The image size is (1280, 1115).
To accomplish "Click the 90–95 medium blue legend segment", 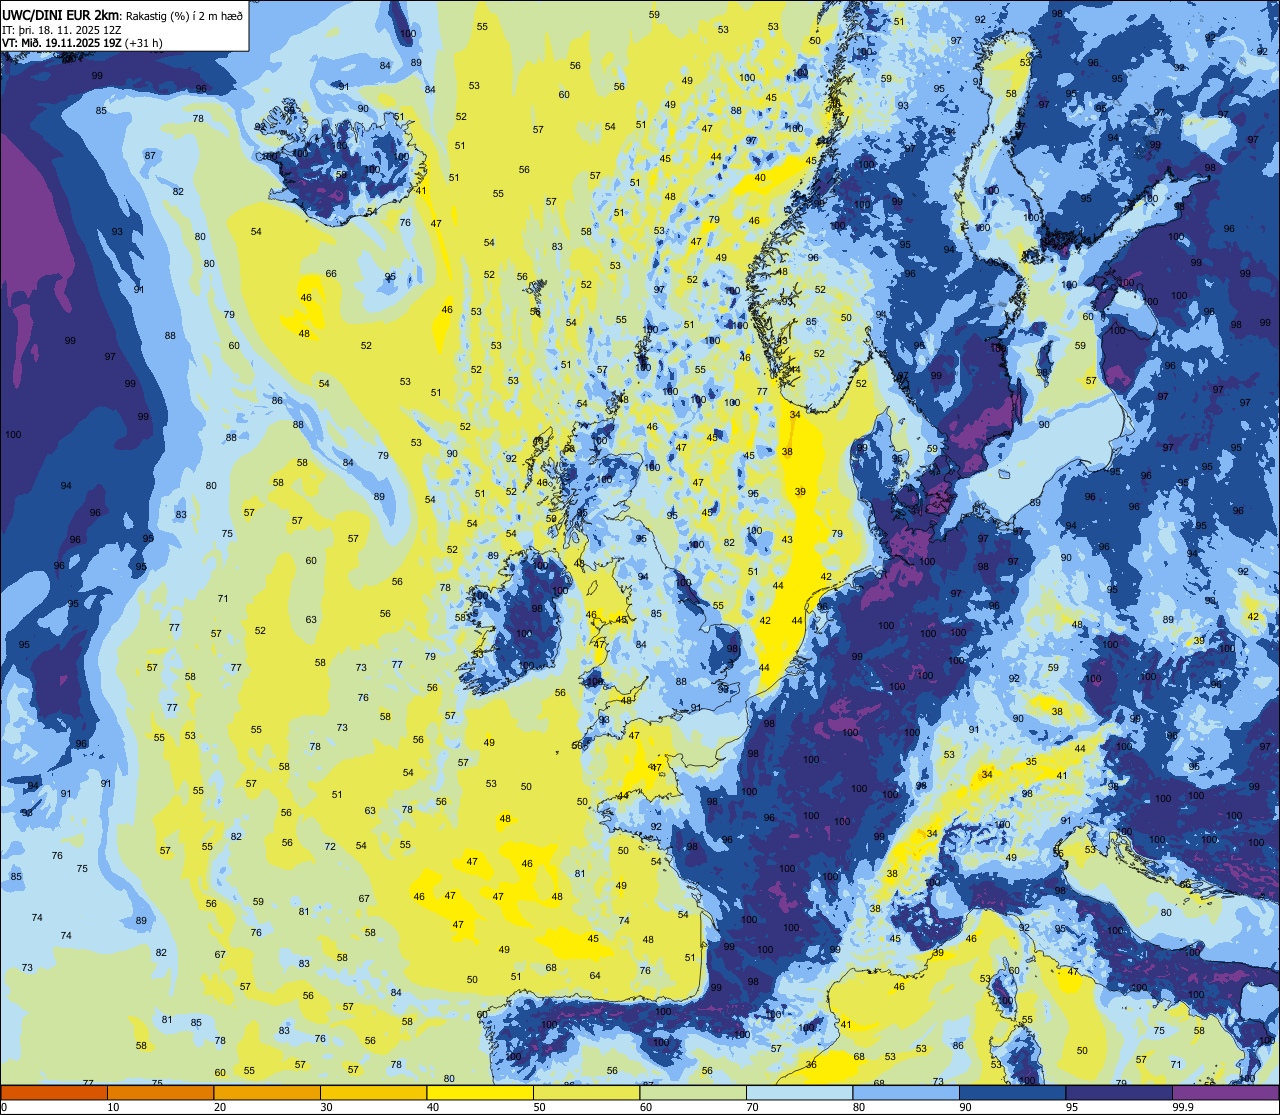I will 1012,1092.
